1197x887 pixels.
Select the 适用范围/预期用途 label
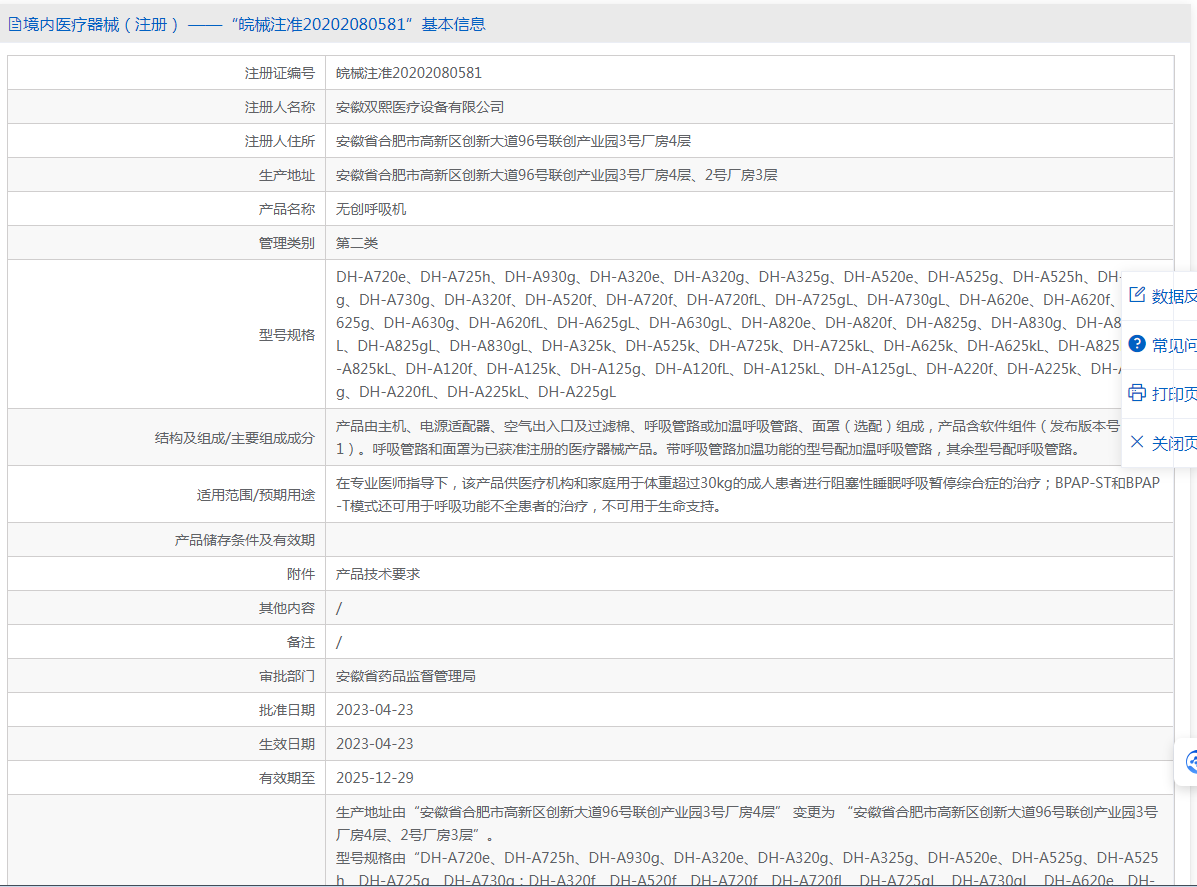(x=255, y=495)
